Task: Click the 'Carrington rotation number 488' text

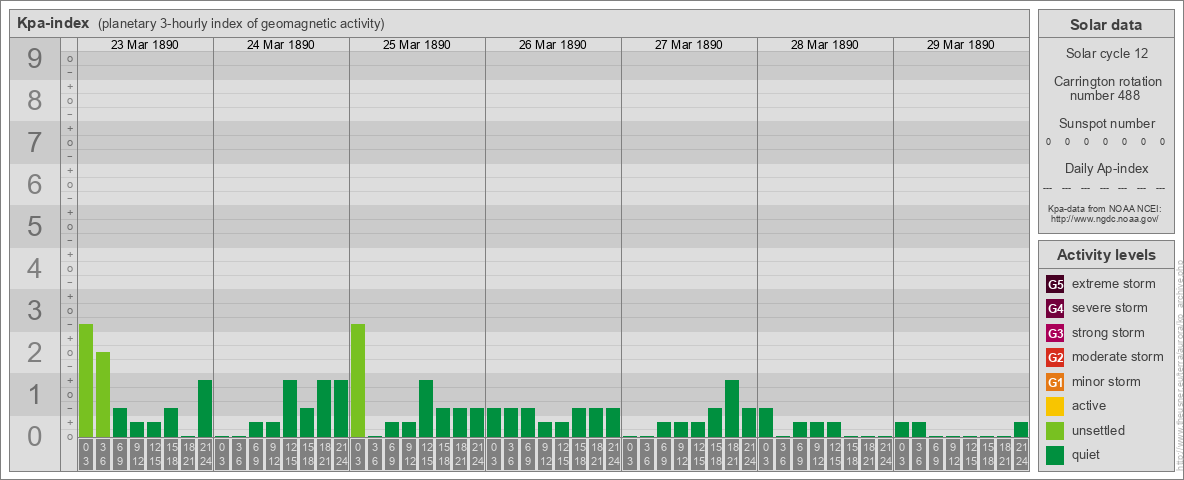Action: [1106, 88]
